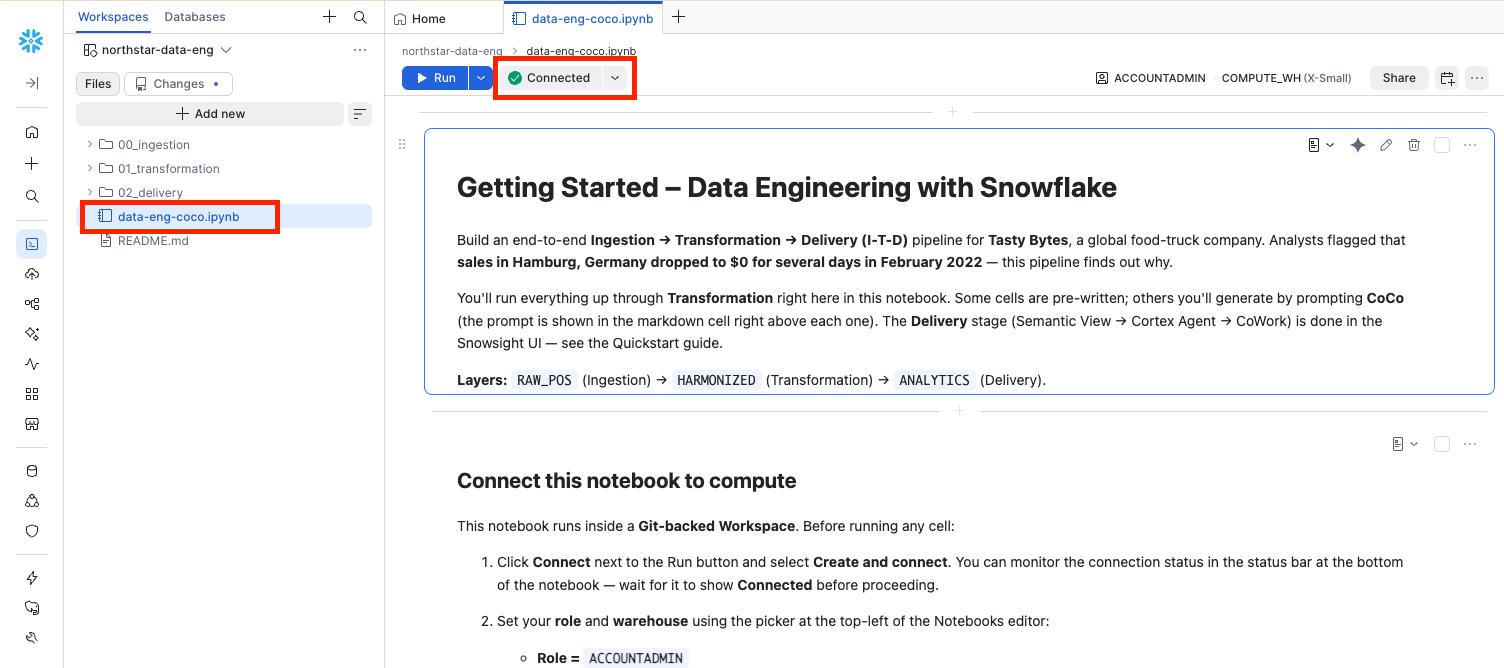Click the Run button
This screenshot has width=1504, height=668.
[435, 78]
